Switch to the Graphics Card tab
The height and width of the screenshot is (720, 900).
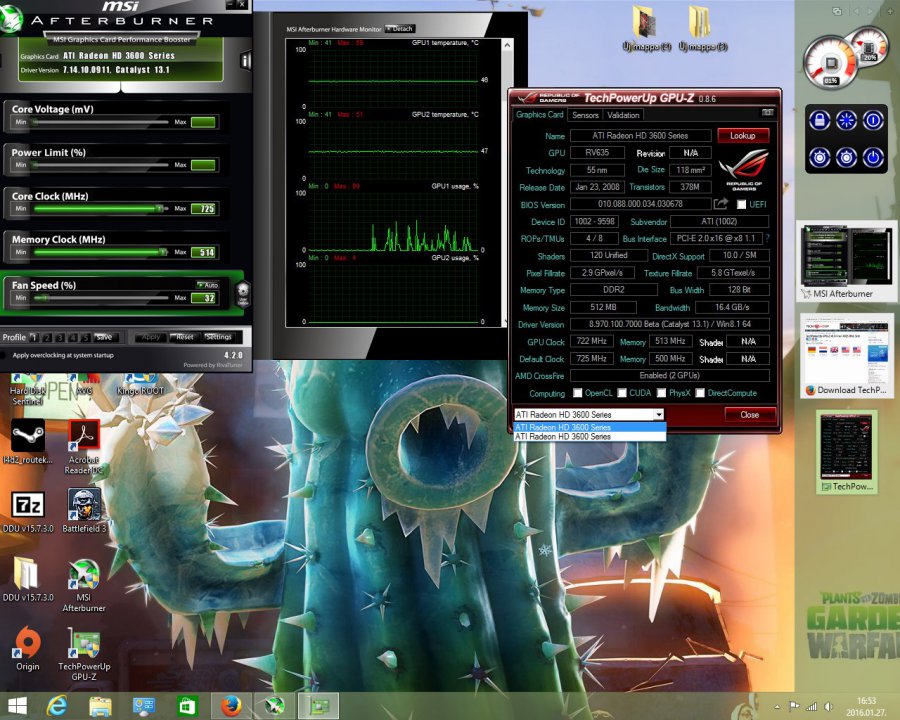coord(539,114)
